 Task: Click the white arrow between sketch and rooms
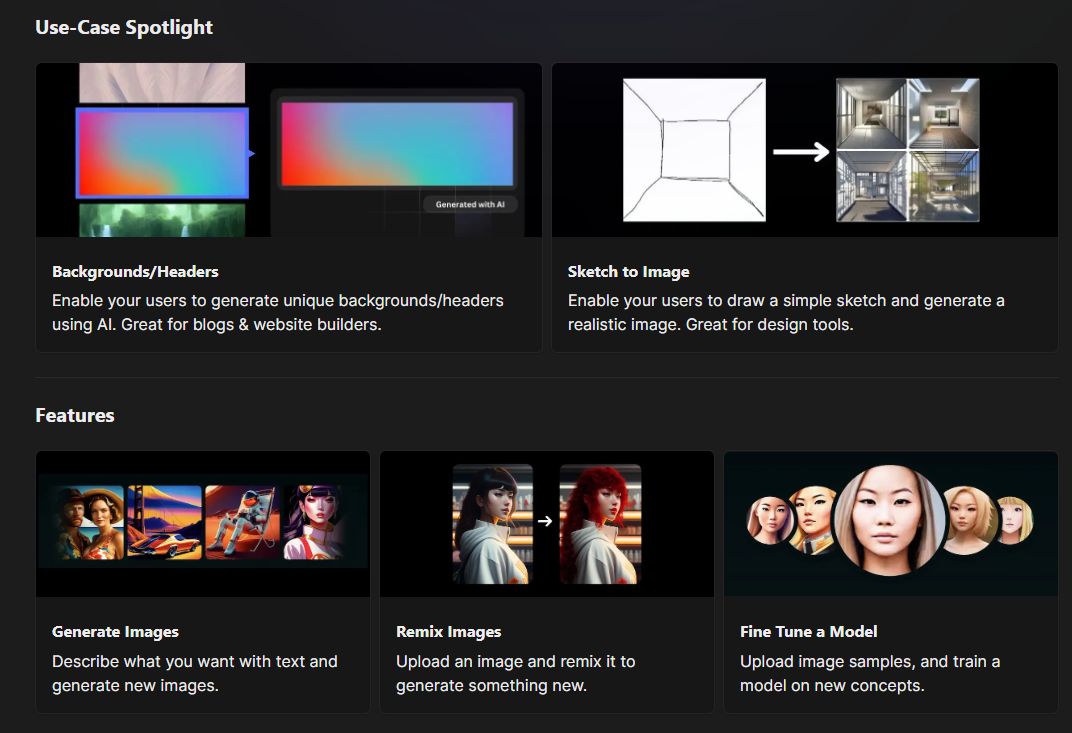(801, 152)
